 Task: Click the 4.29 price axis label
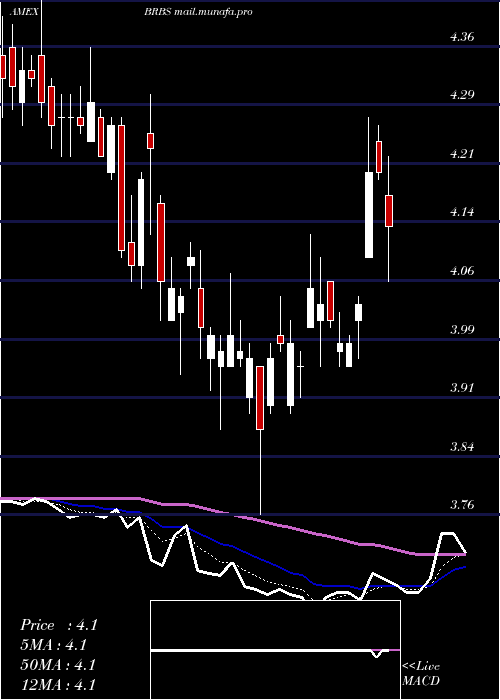pyautogui.click(x=462, y=95)
